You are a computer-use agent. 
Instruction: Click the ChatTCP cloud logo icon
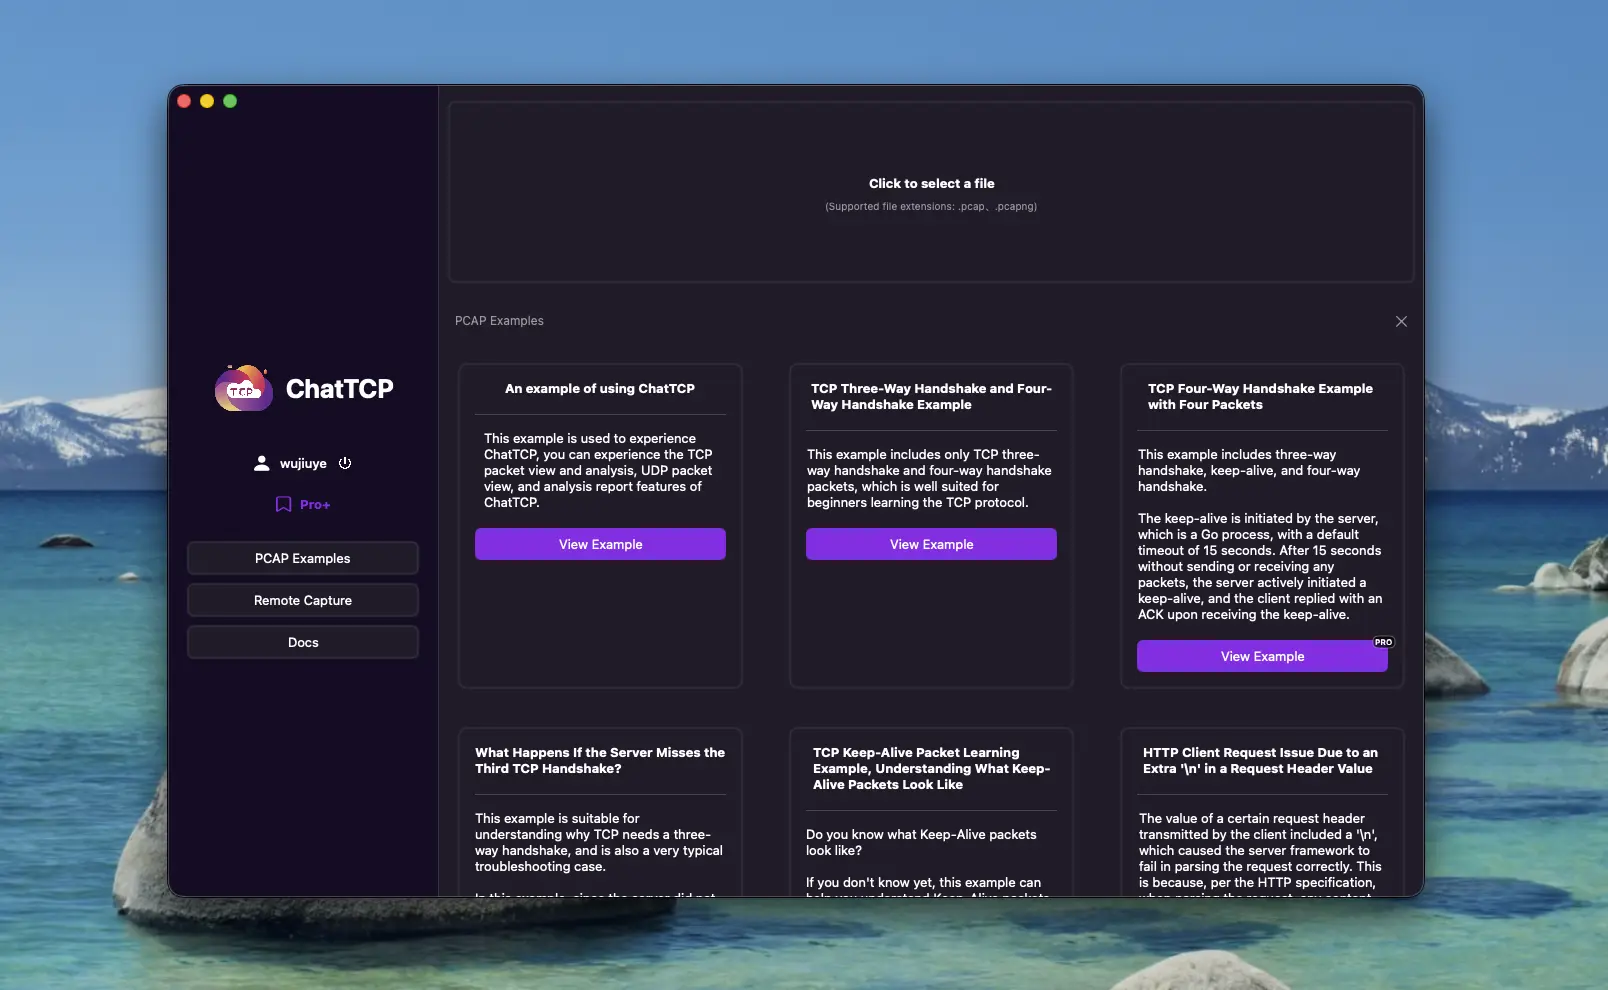243,389
